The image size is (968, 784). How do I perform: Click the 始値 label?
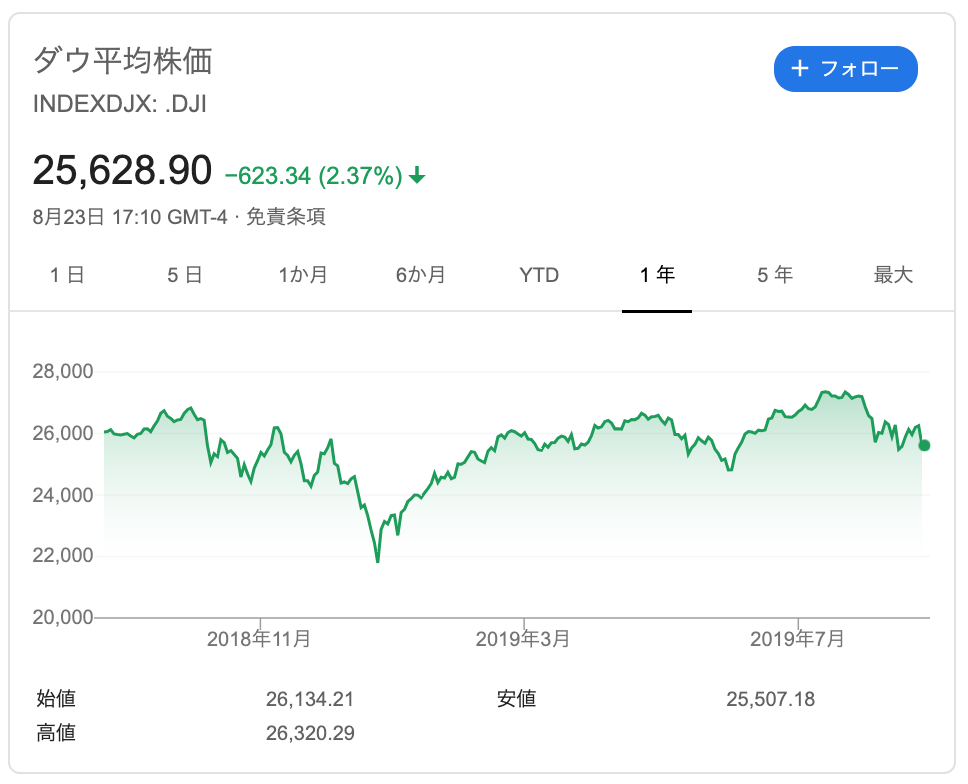(56, 698)
